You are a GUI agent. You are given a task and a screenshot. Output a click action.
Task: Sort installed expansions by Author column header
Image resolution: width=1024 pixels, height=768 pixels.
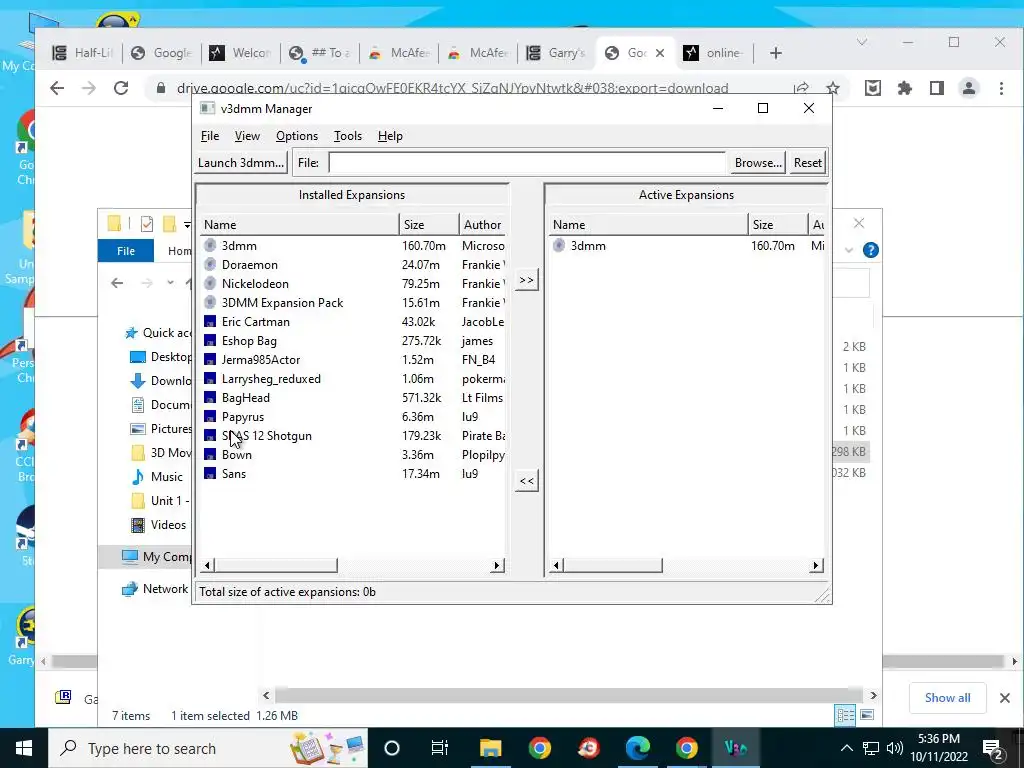click(482, 225)
